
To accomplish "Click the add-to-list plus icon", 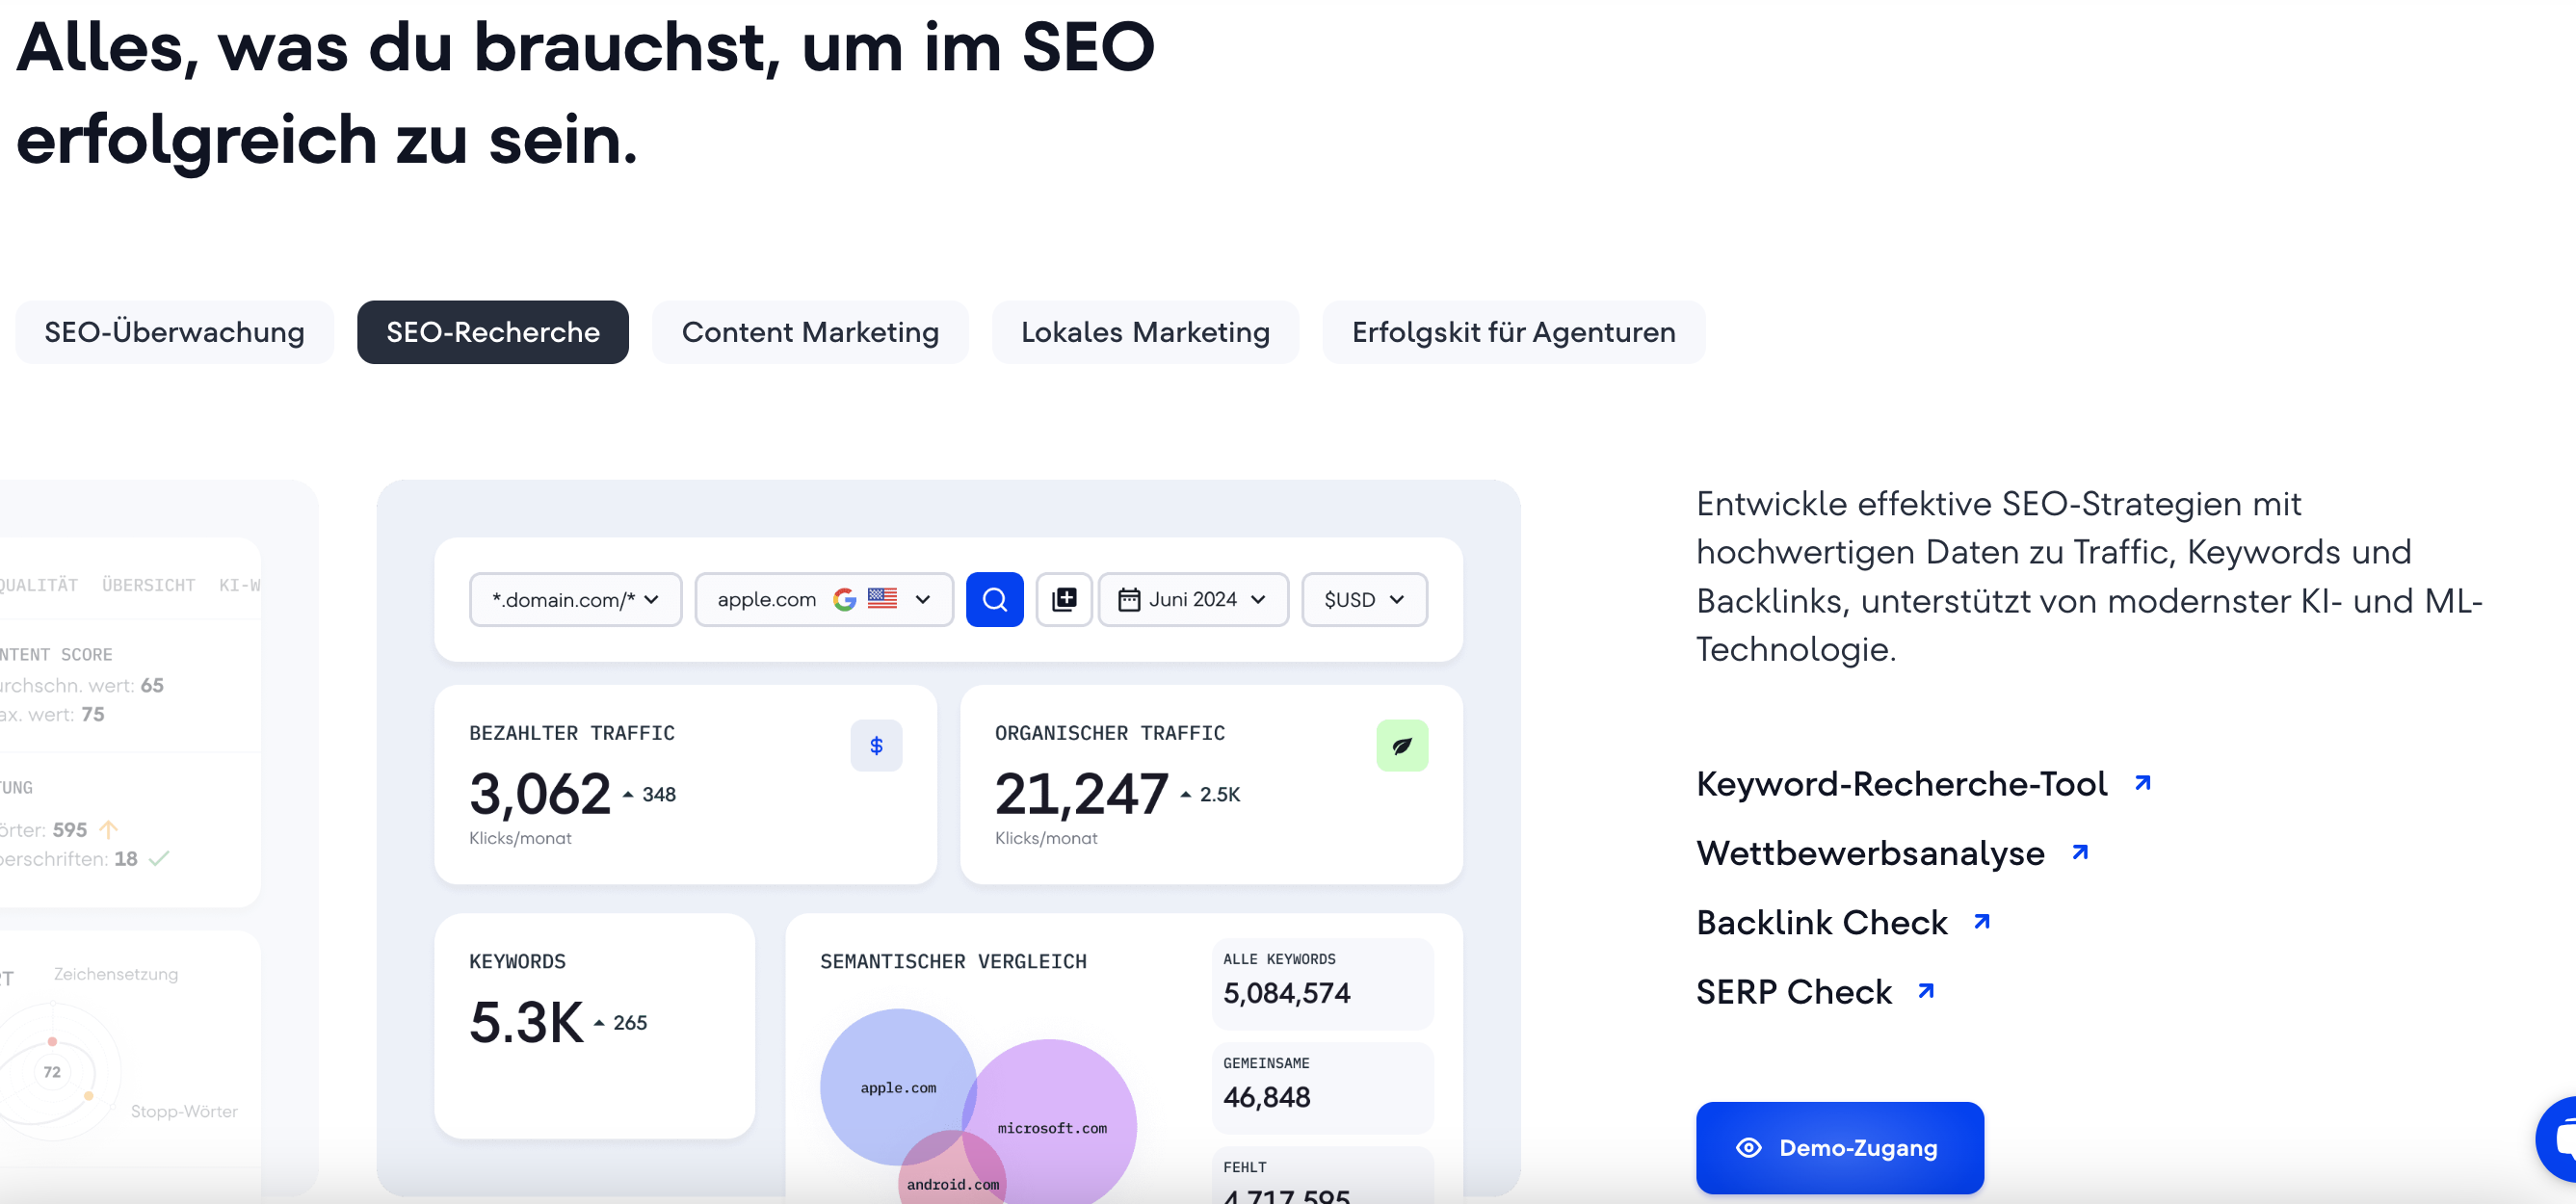I will 1064,599.
